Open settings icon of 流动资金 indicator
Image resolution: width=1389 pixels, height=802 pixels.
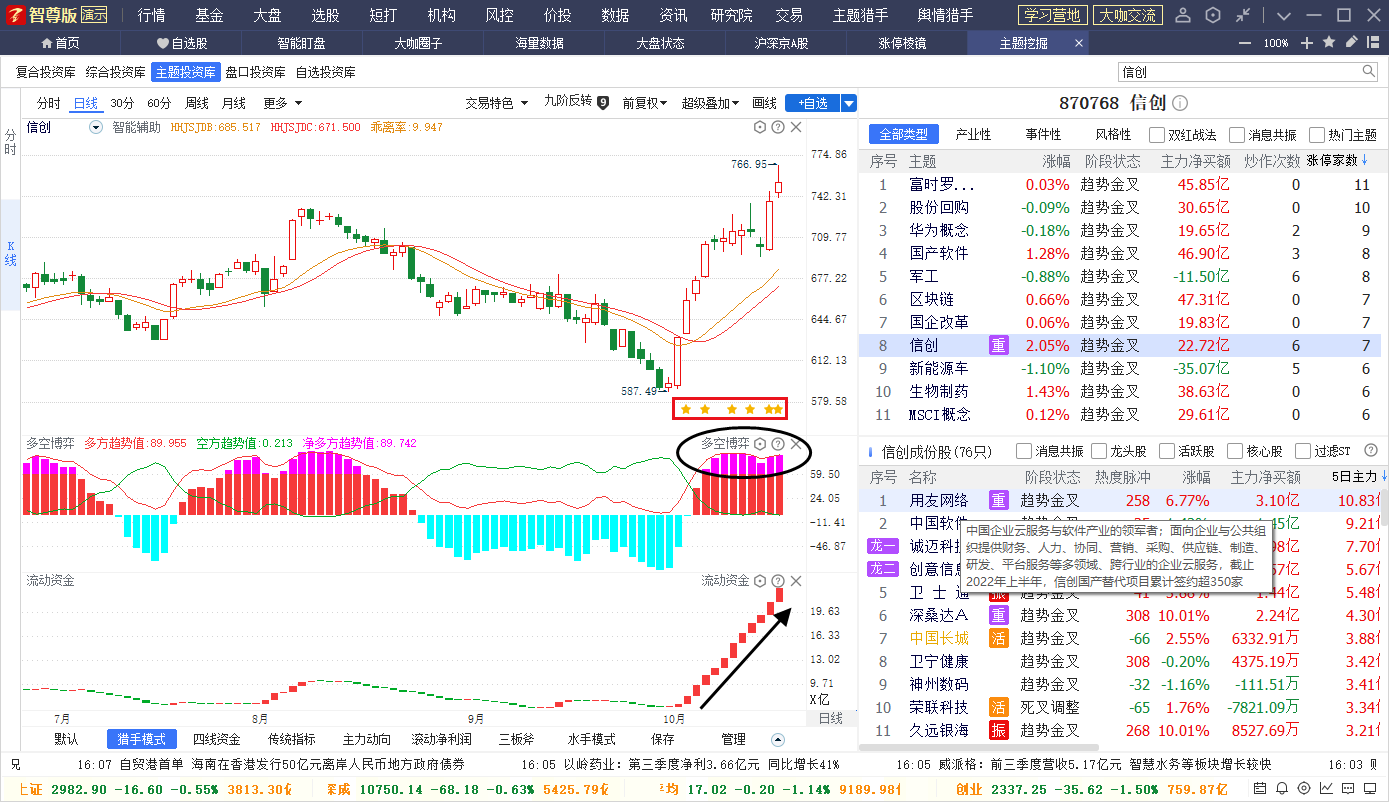(x=760, y=581)
